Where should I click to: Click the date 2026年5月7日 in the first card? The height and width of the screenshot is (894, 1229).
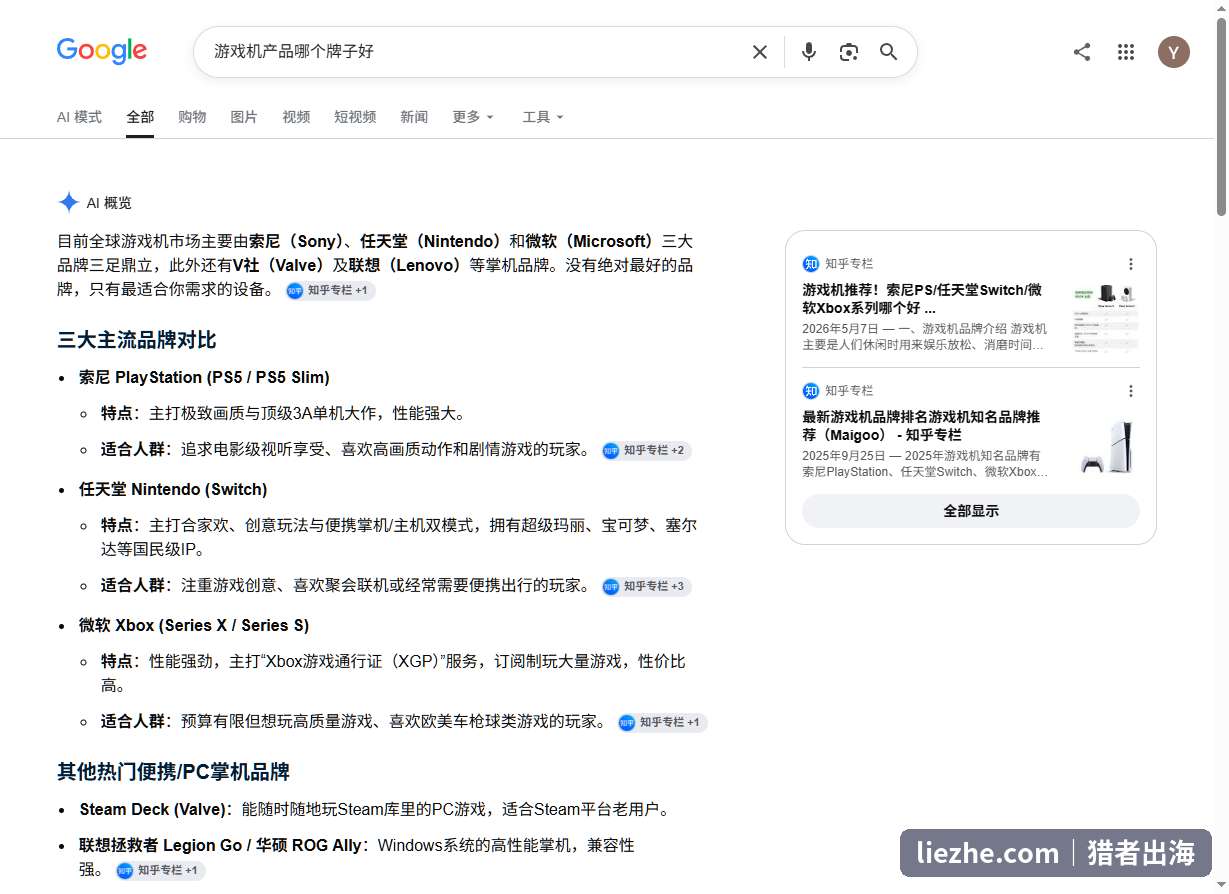840,329
